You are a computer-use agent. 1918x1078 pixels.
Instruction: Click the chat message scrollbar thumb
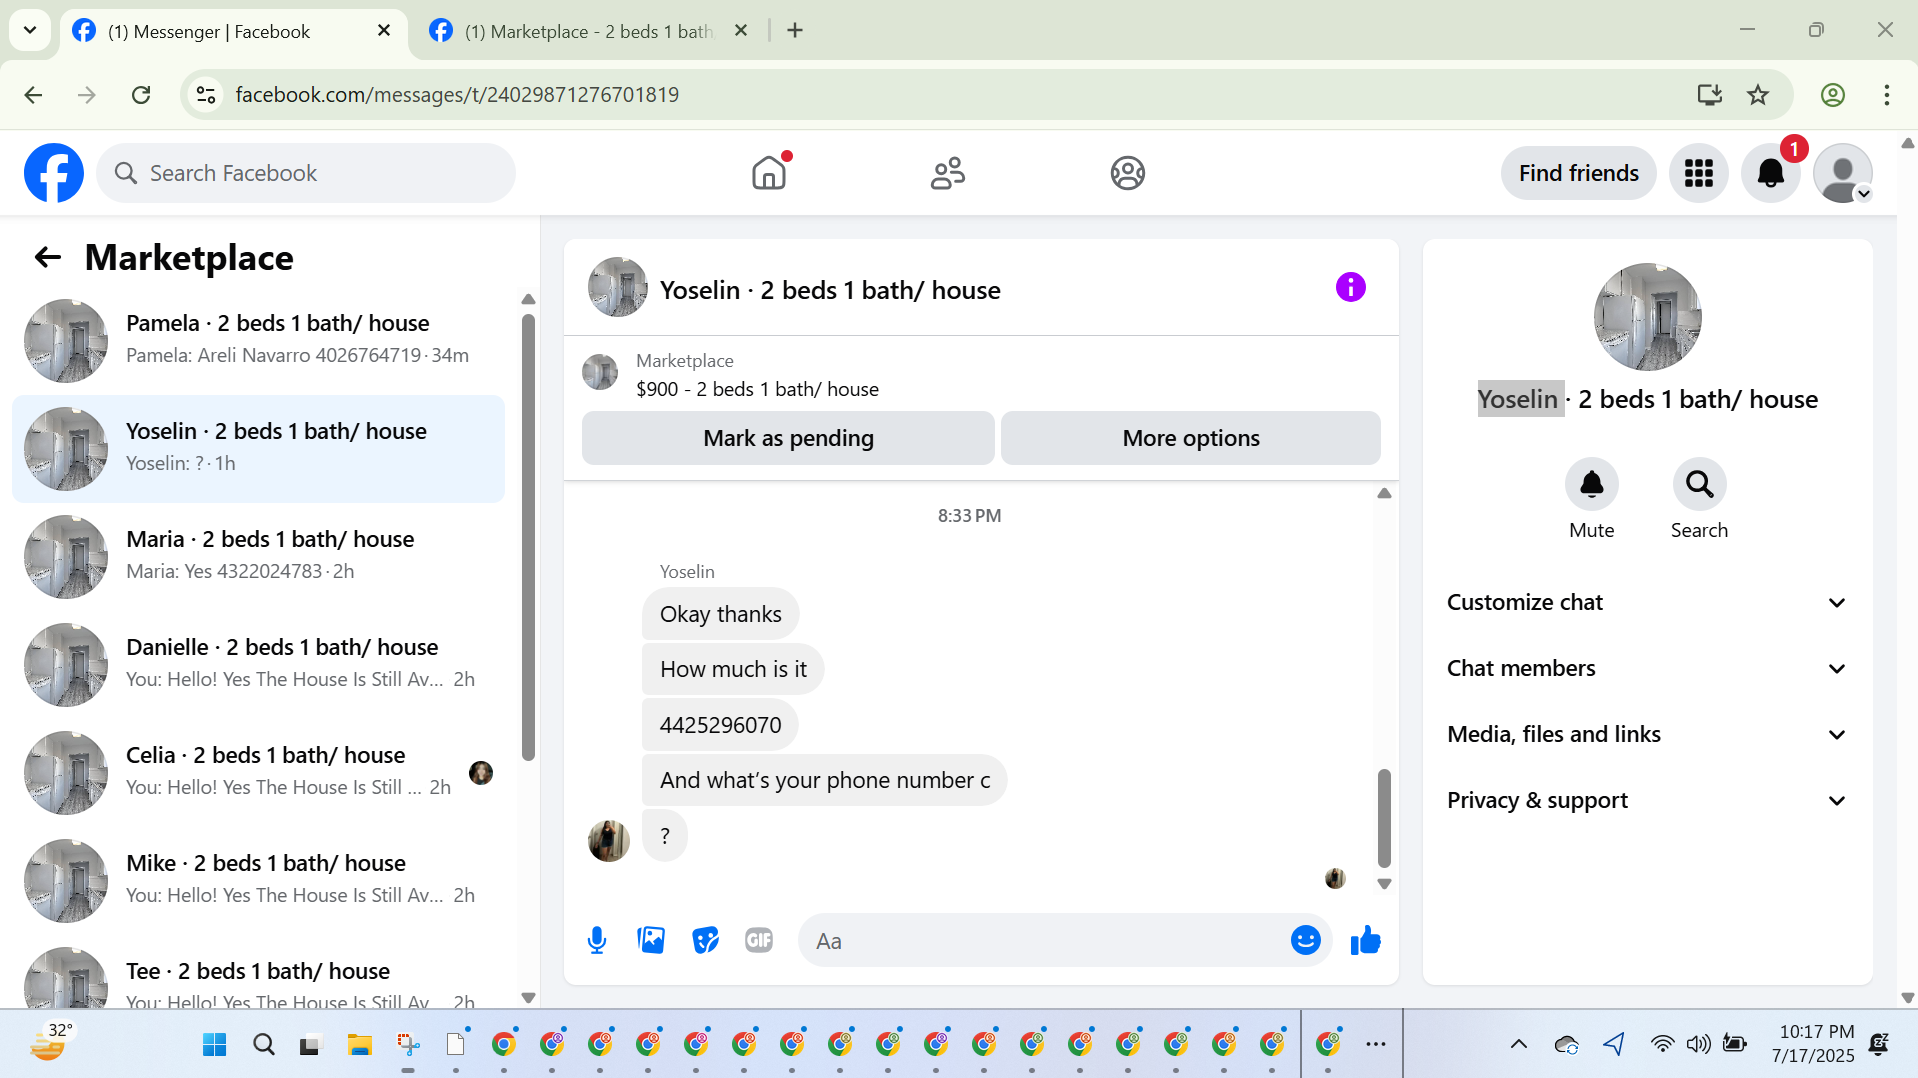click(1384, 818)
